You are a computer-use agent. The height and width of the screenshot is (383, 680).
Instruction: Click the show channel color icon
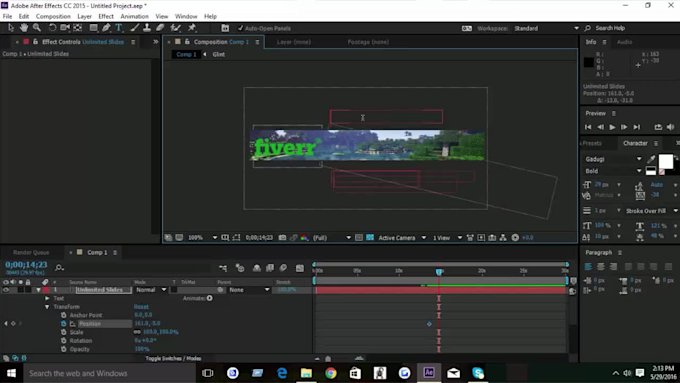click(x=304, y=238)
